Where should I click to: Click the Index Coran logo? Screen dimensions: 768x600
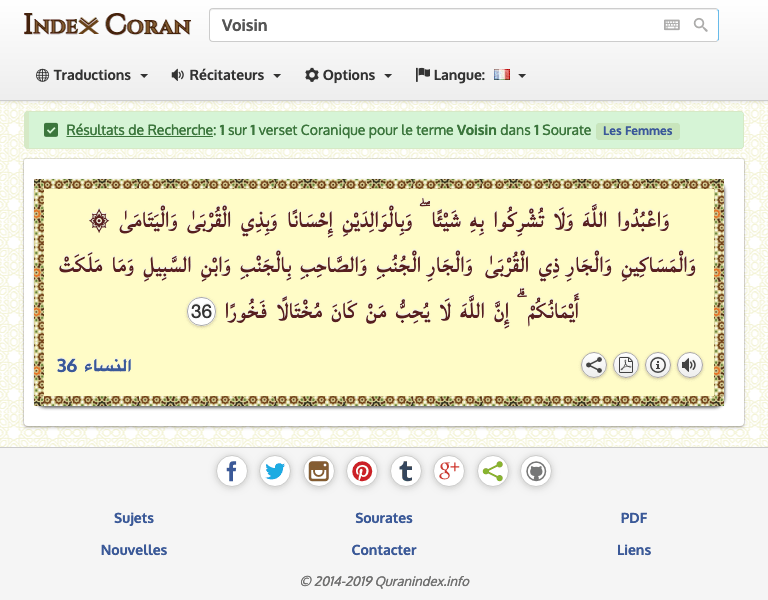[107, 24]
